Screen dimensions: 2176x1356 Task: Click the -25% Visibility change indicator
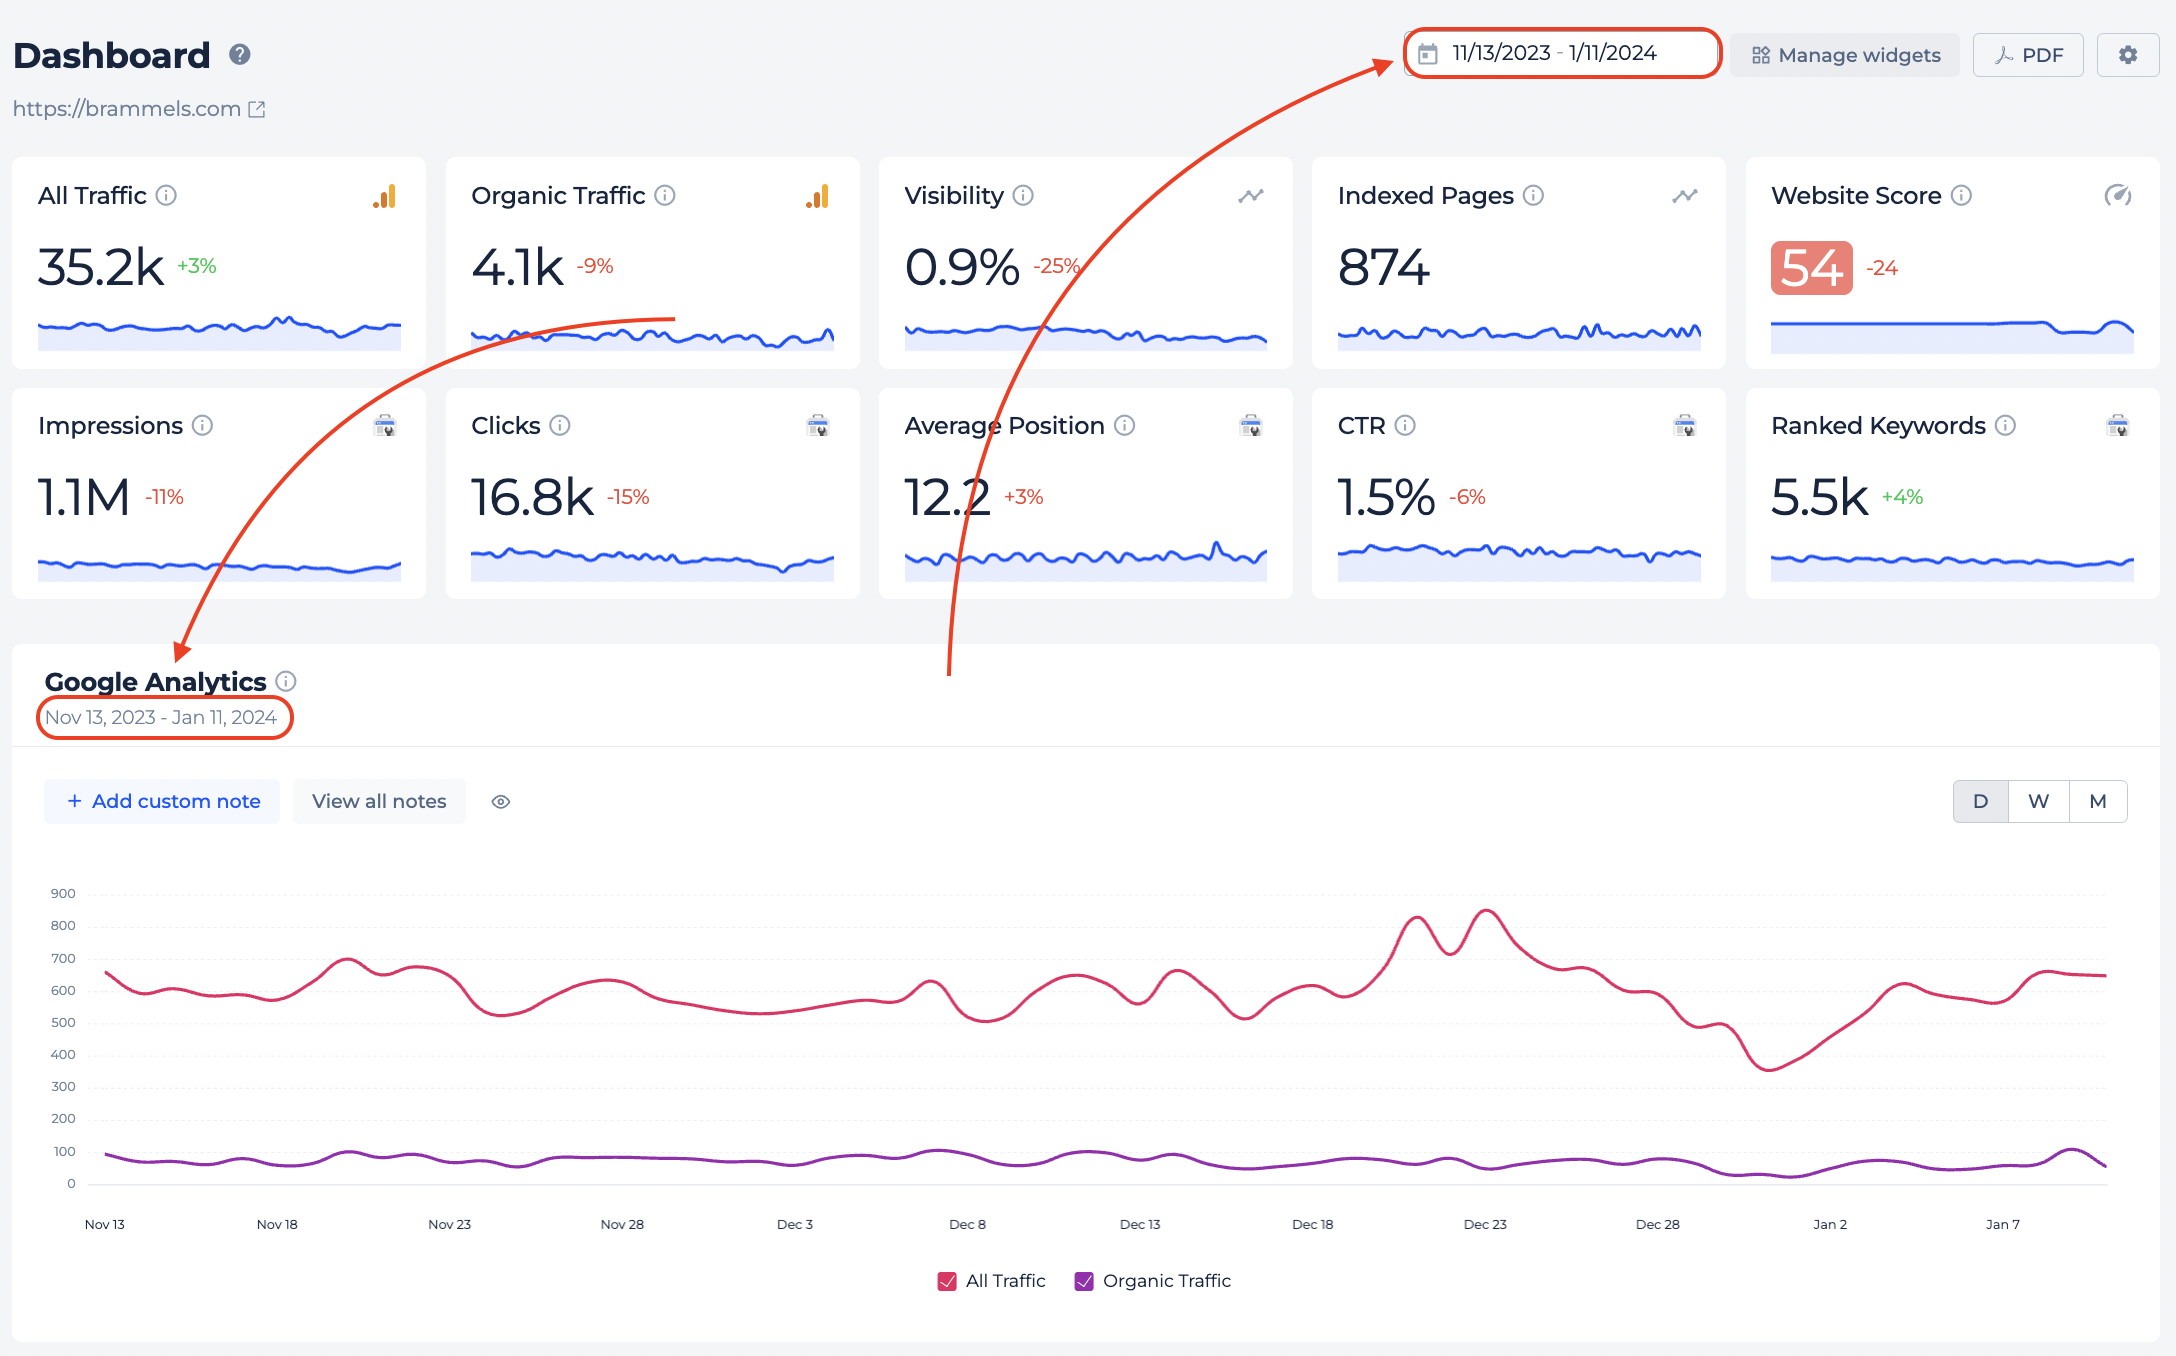click(1057, 266)
